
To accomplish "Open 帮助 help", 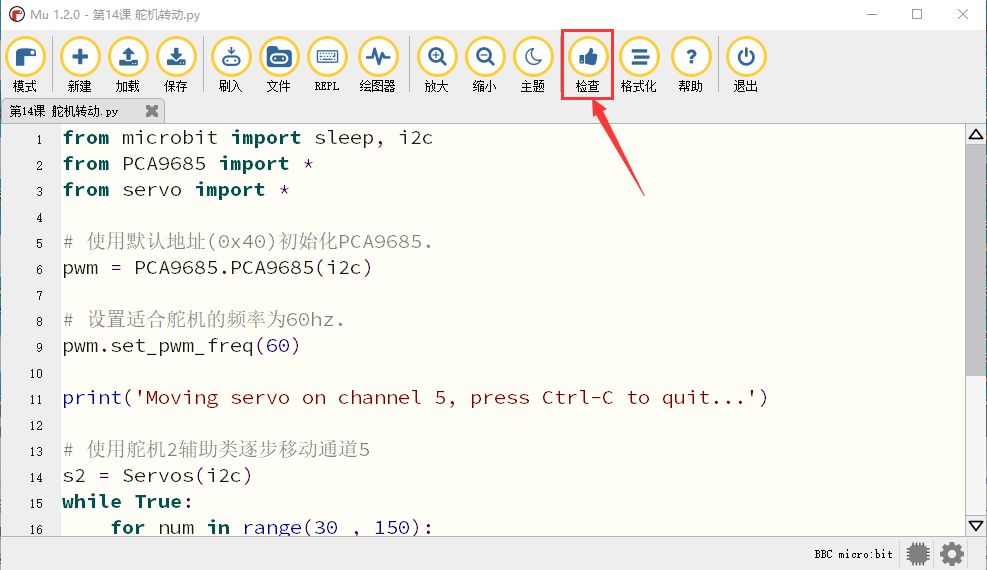I will (691, 65).
